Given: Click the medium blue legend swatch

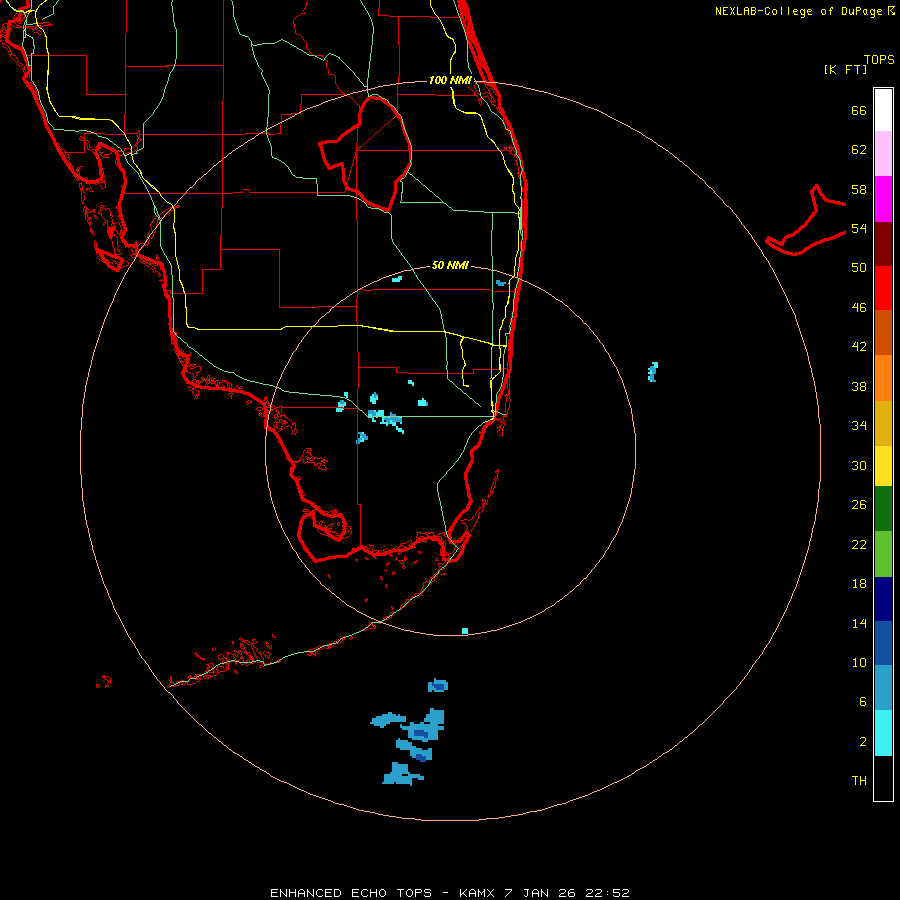Looking at the screenshot, I should tap(883, 643).
